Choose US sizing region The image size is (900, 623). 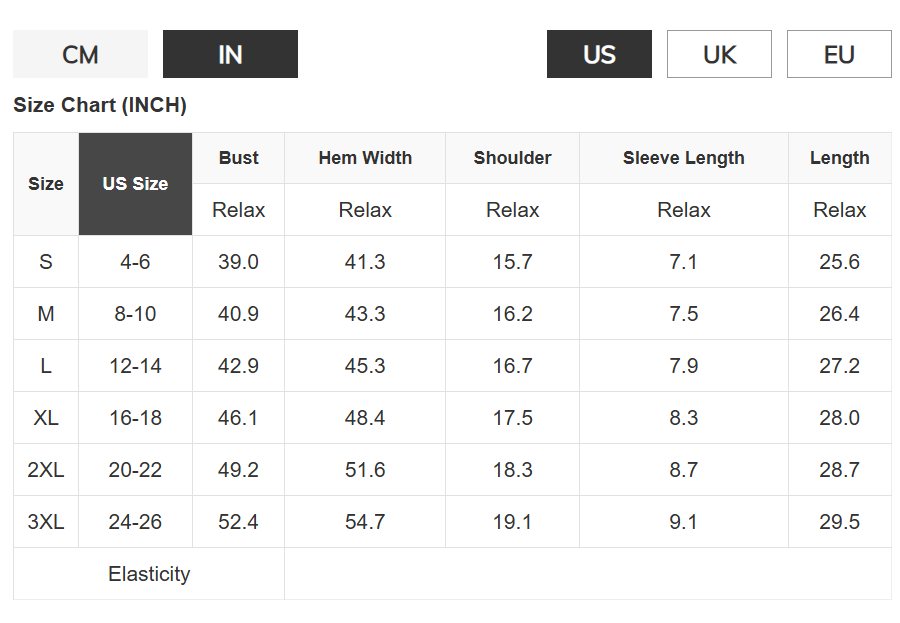599,54
